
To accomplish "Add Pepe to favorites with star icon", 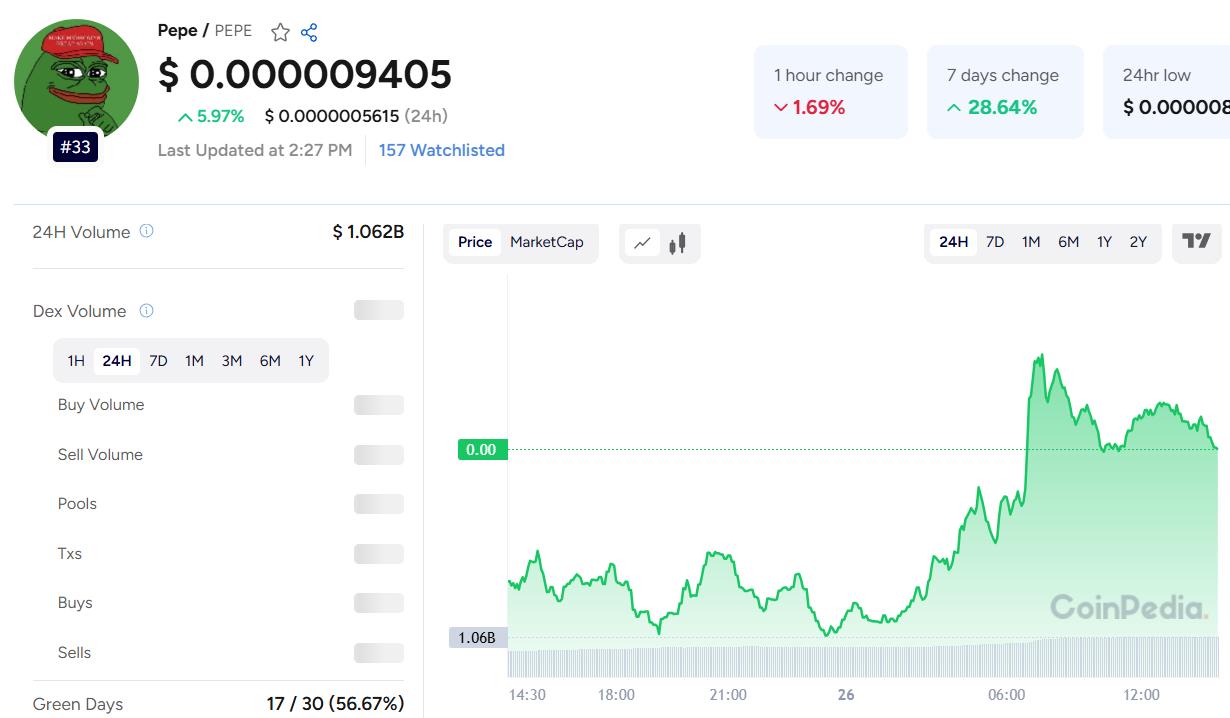I will pos(280,32).
